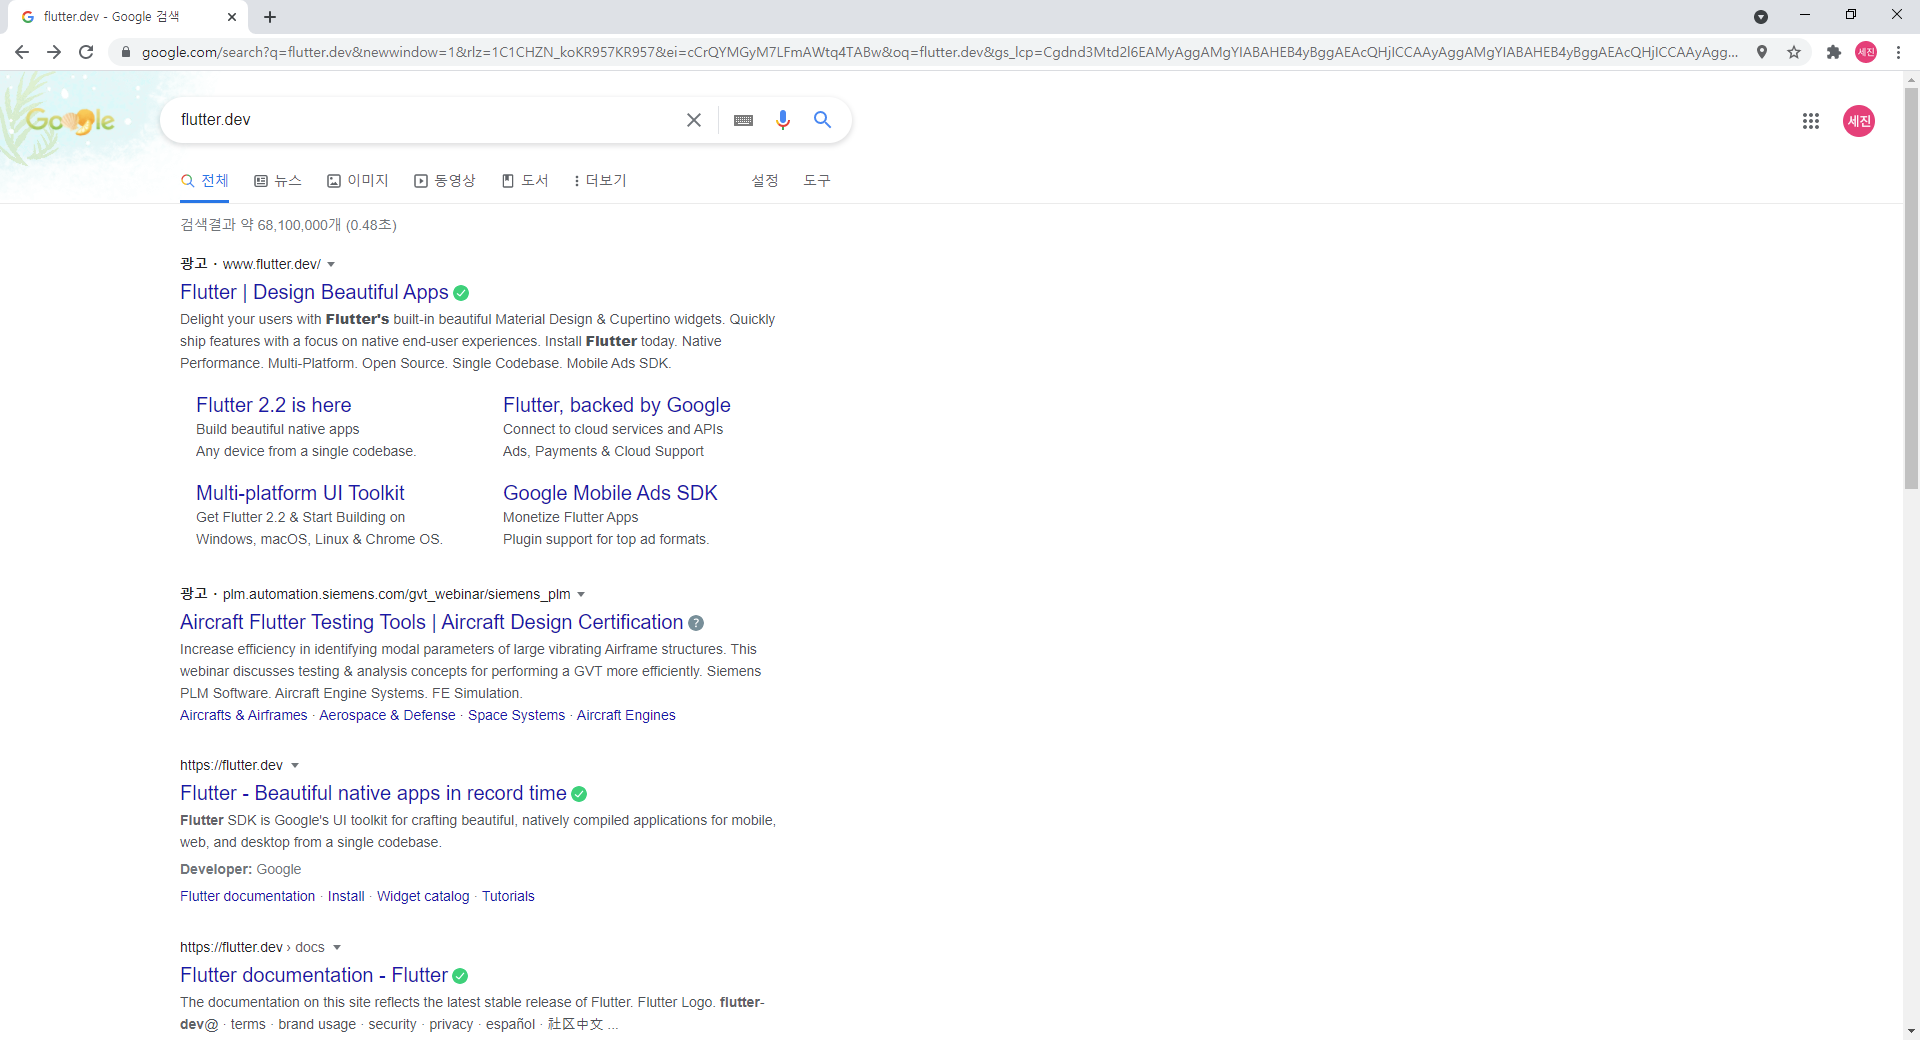This screenshot has height=1040, width=1920.
Task: Expand dropdown arrow next to www.flutter.dev/ ad
Action: (x=331, y=265)
